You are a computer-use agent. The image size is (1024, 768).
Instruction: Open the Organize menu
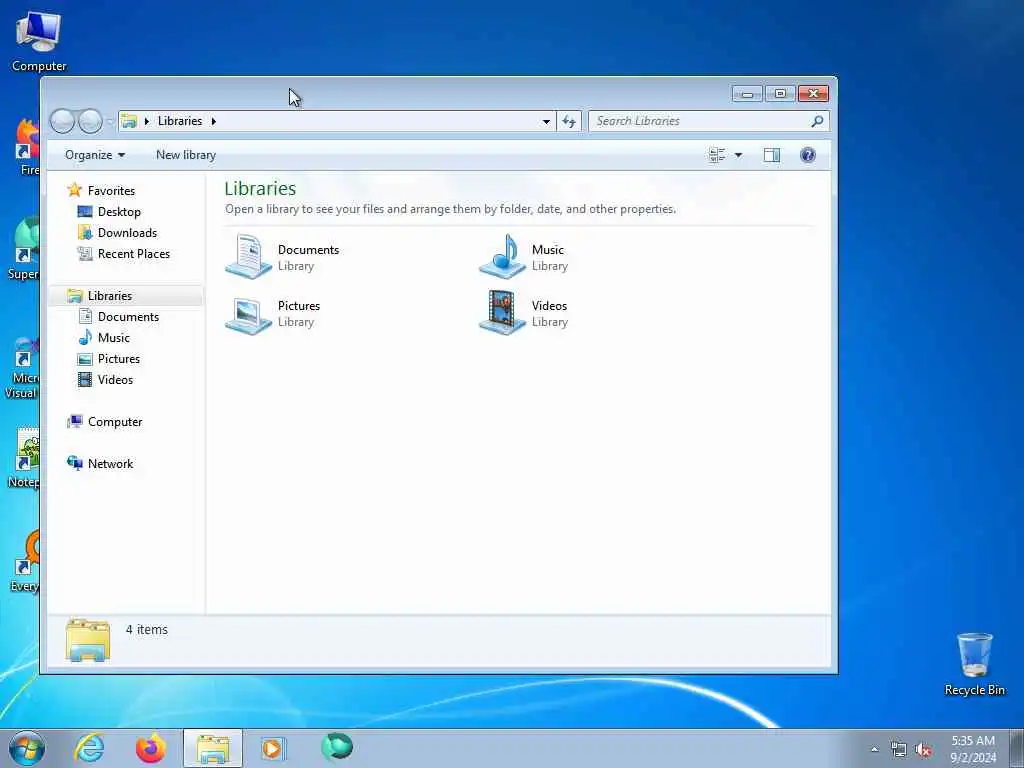pyautogui.click(x=95, y=155)
